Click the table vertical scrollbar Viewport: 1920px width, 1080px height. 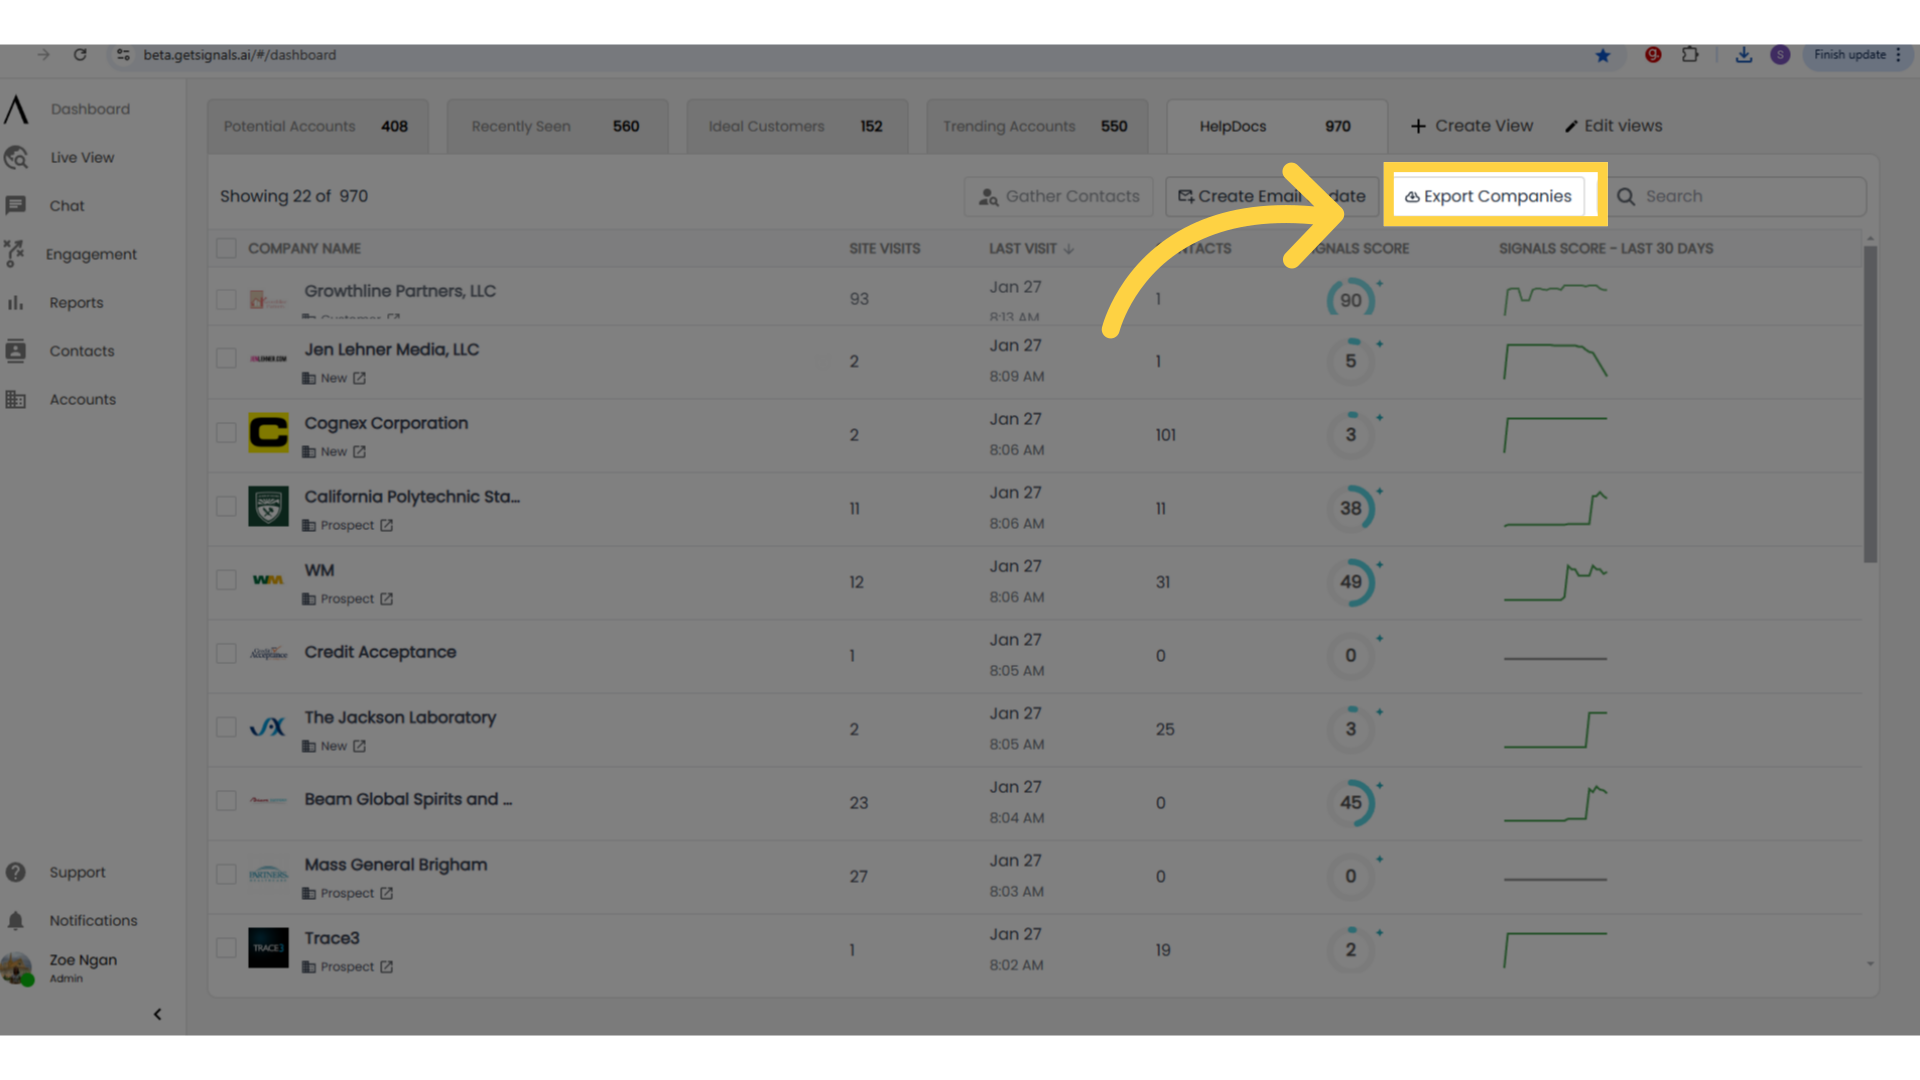tap(1870, 404)
